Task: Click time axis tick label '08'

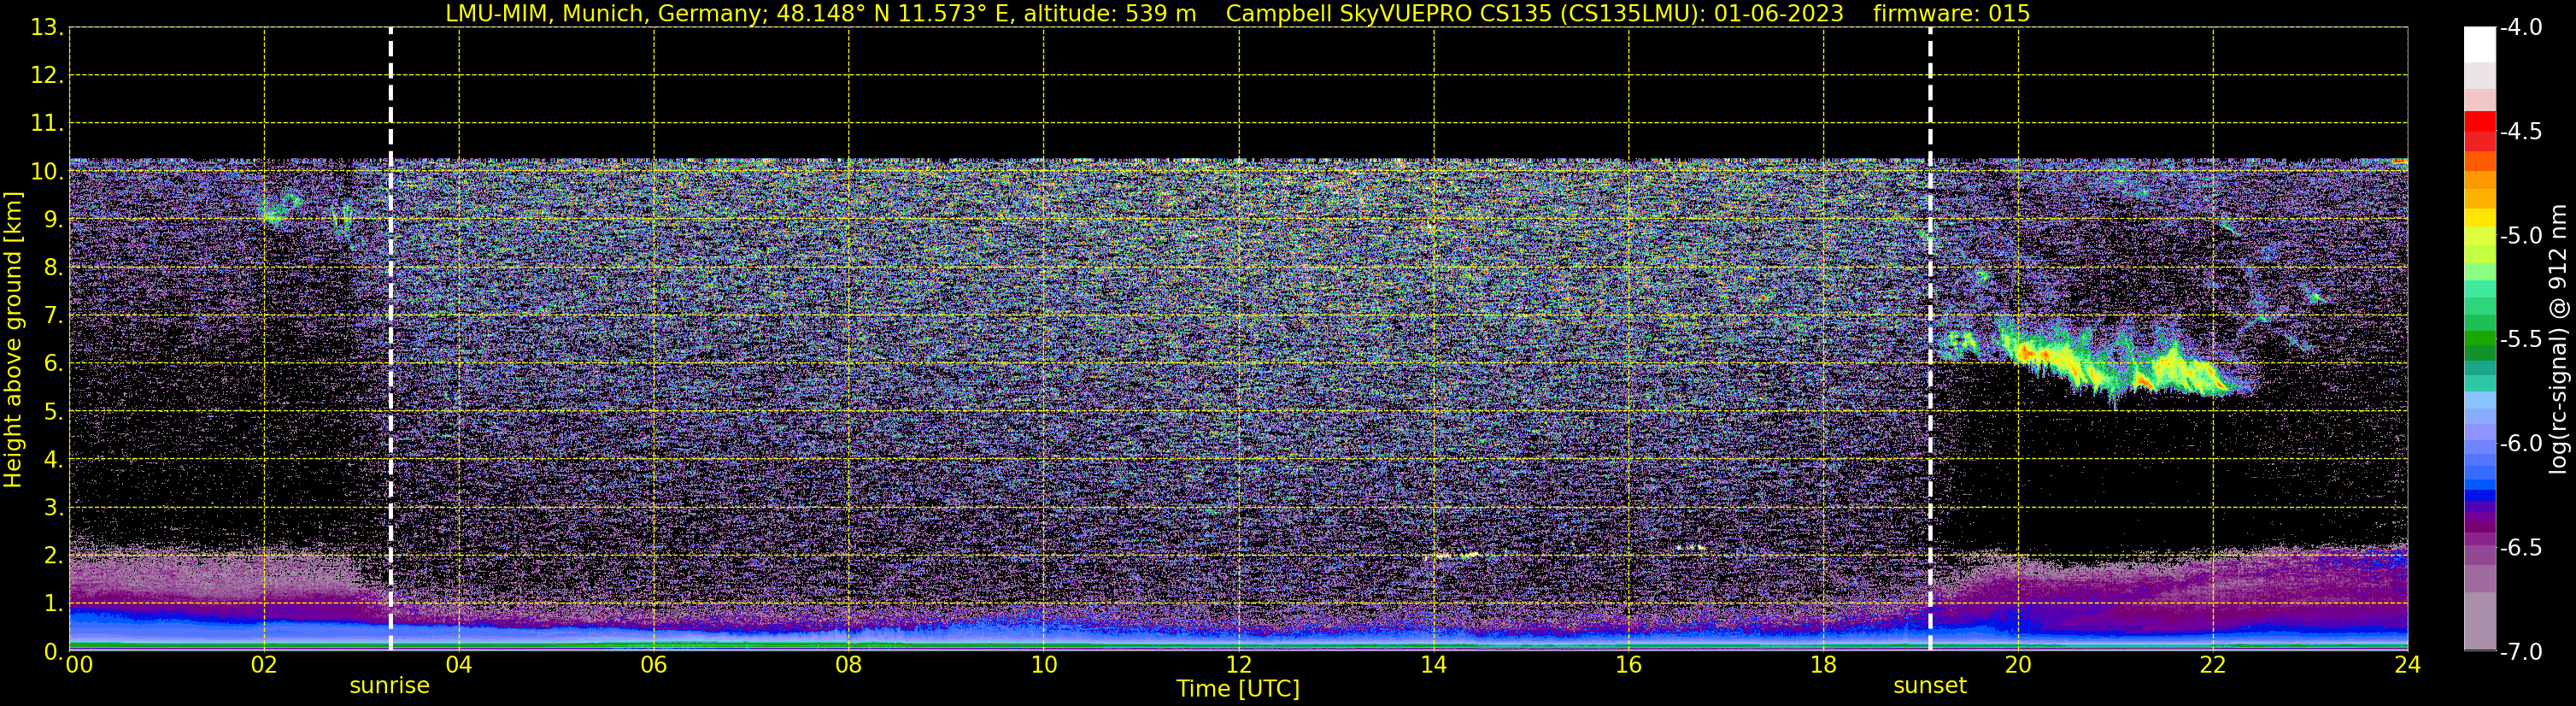Action: tap(849, 665)
